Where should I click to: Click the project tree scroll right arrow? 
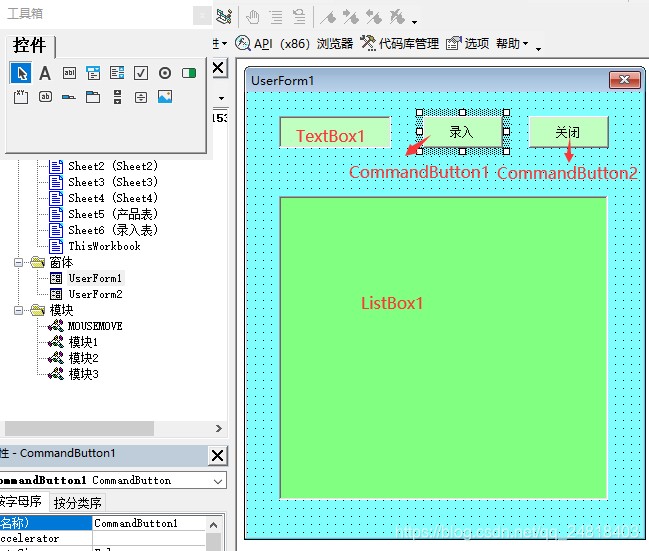click(x=219, y=428)
